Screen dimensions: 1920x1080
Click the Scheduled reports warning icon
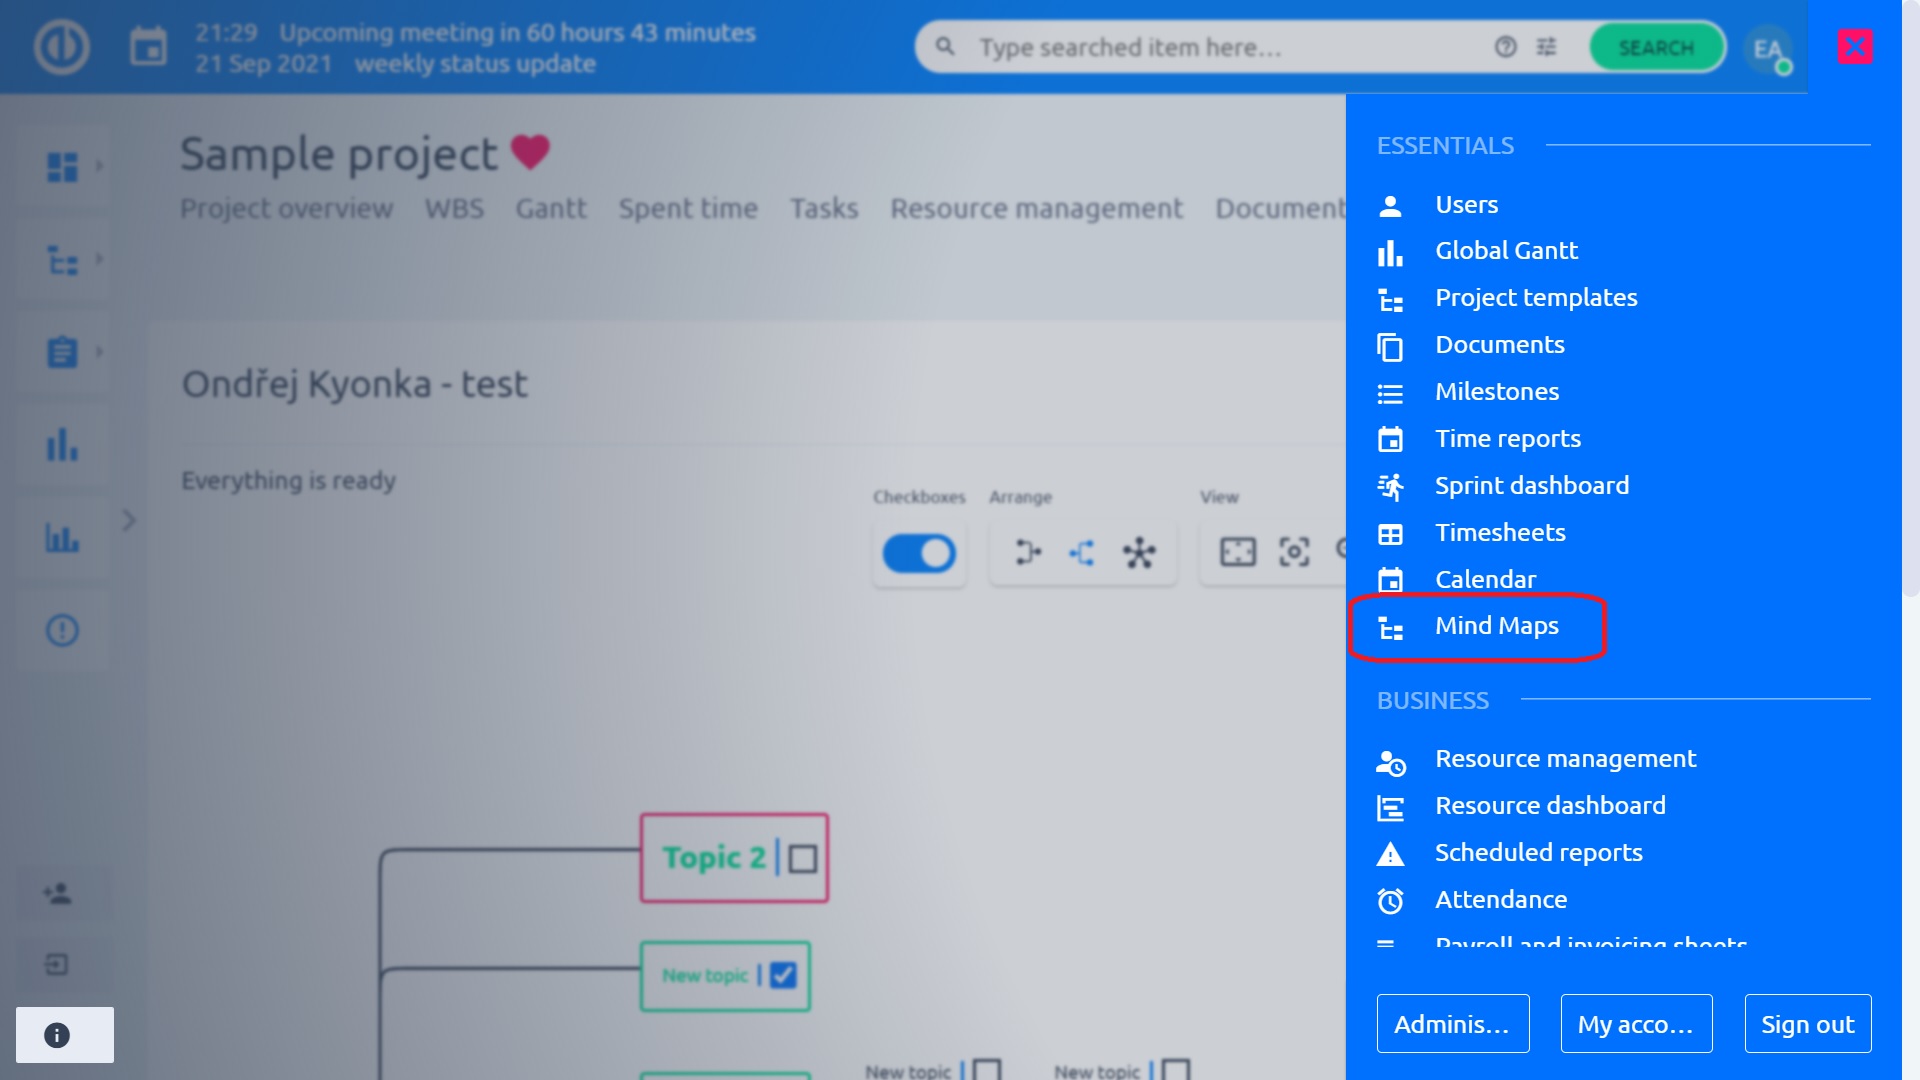[x=1390, y=854]
